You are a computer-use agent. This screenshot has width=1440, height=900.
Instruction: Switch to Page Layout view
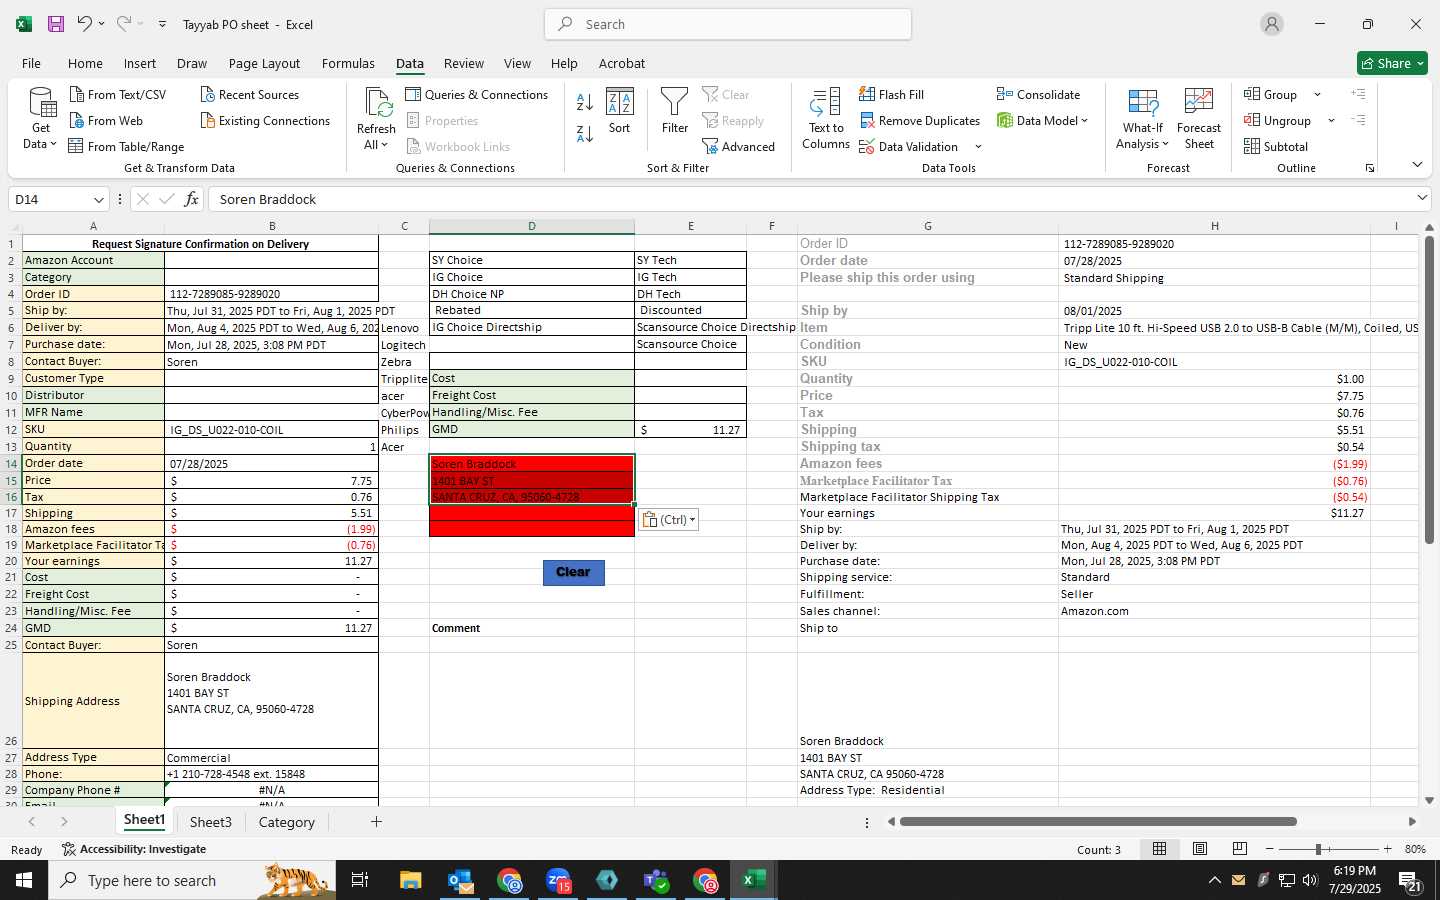(x=1200, y=849)
